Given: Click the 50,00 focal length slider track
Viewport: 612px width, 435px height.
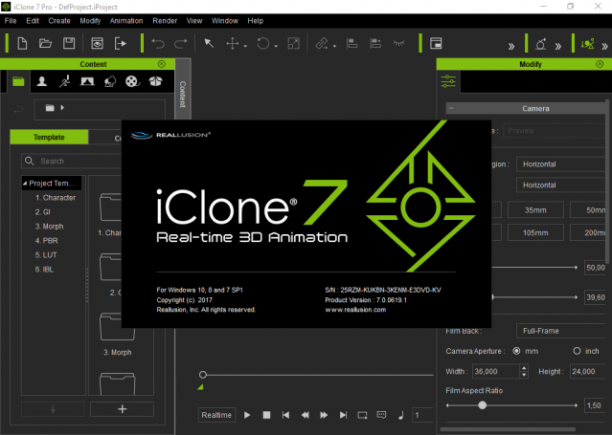Looking at the screenshot, I should (535, 267).
